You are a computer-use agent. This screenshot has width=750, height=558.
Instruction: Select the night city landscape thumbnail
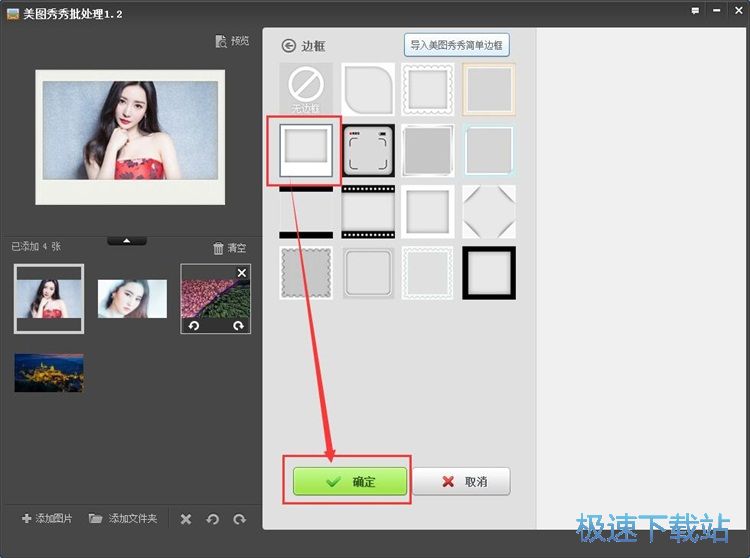pos(49,373)
